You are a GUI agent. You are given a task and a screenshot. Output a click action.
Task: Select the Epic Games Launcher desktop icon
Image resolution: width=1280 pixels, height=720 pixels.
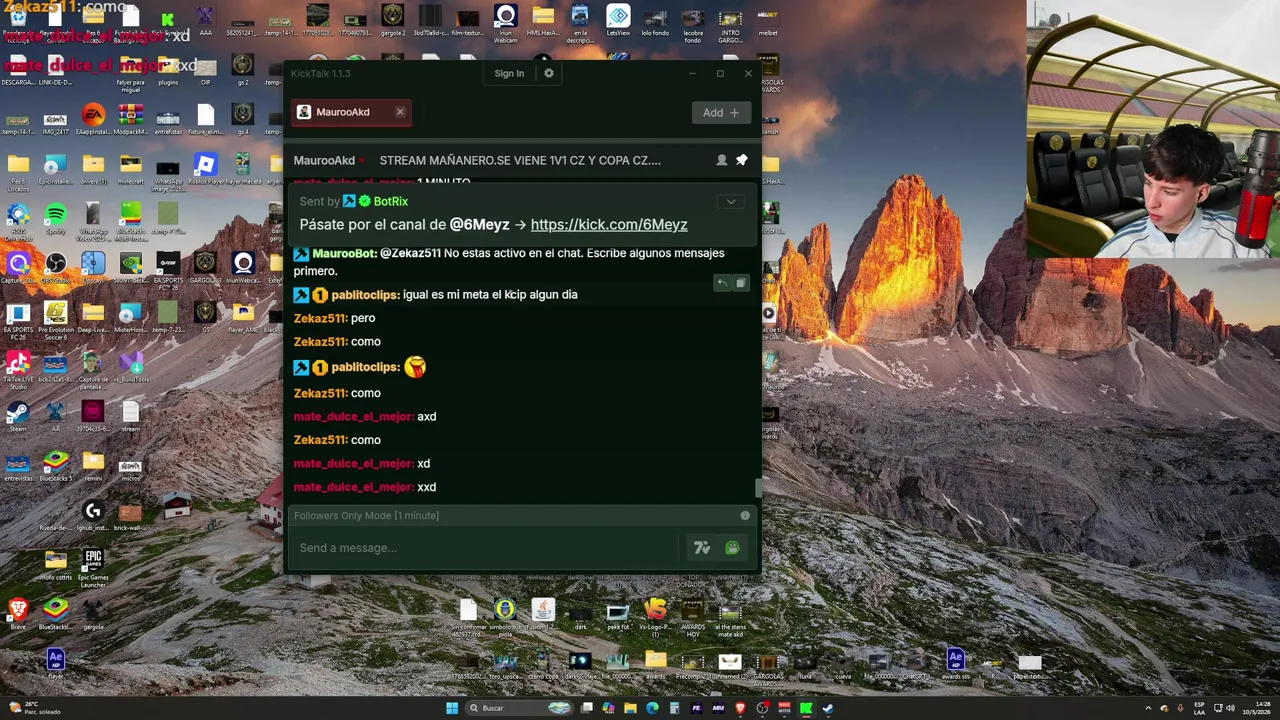point(93,566)
